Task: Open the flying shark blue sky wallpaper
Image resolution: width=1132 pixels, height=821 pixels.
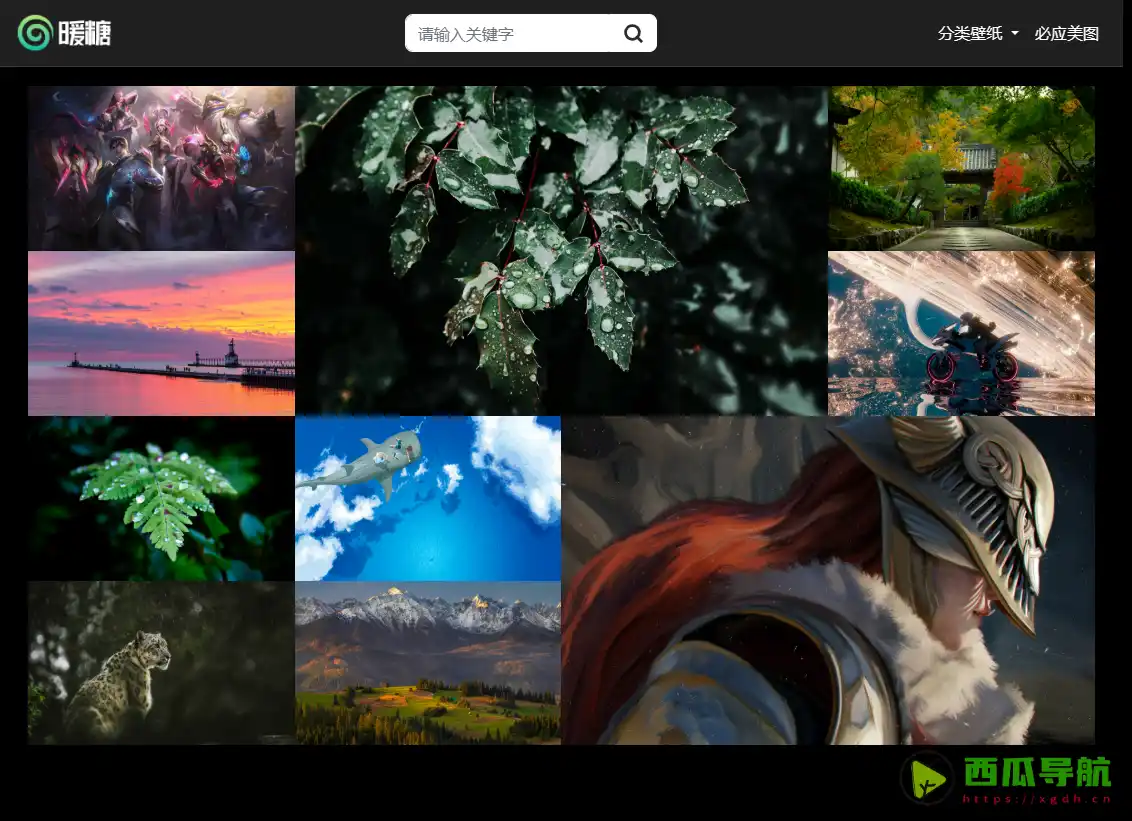Action: pos(428,498)
